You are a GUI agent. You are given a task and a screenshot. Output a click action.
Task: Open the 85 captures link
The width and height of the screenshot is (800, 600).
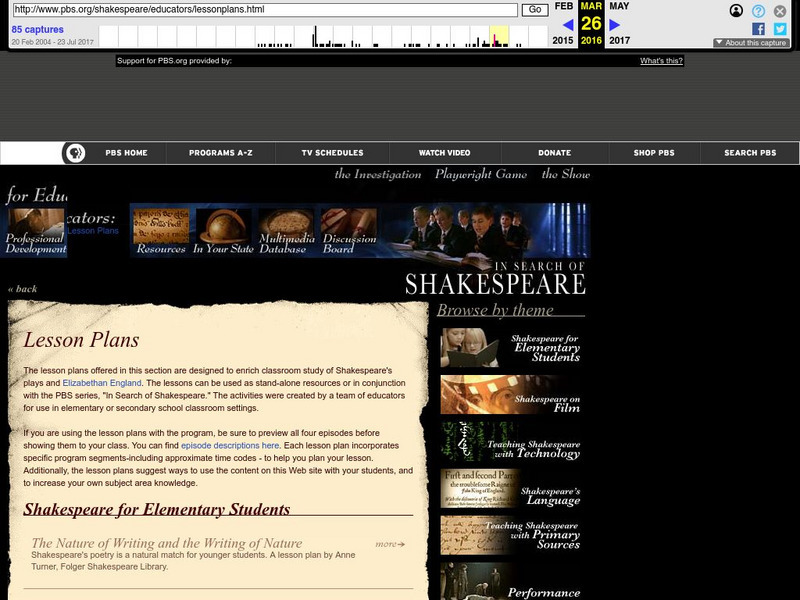(x=38, y=30)
